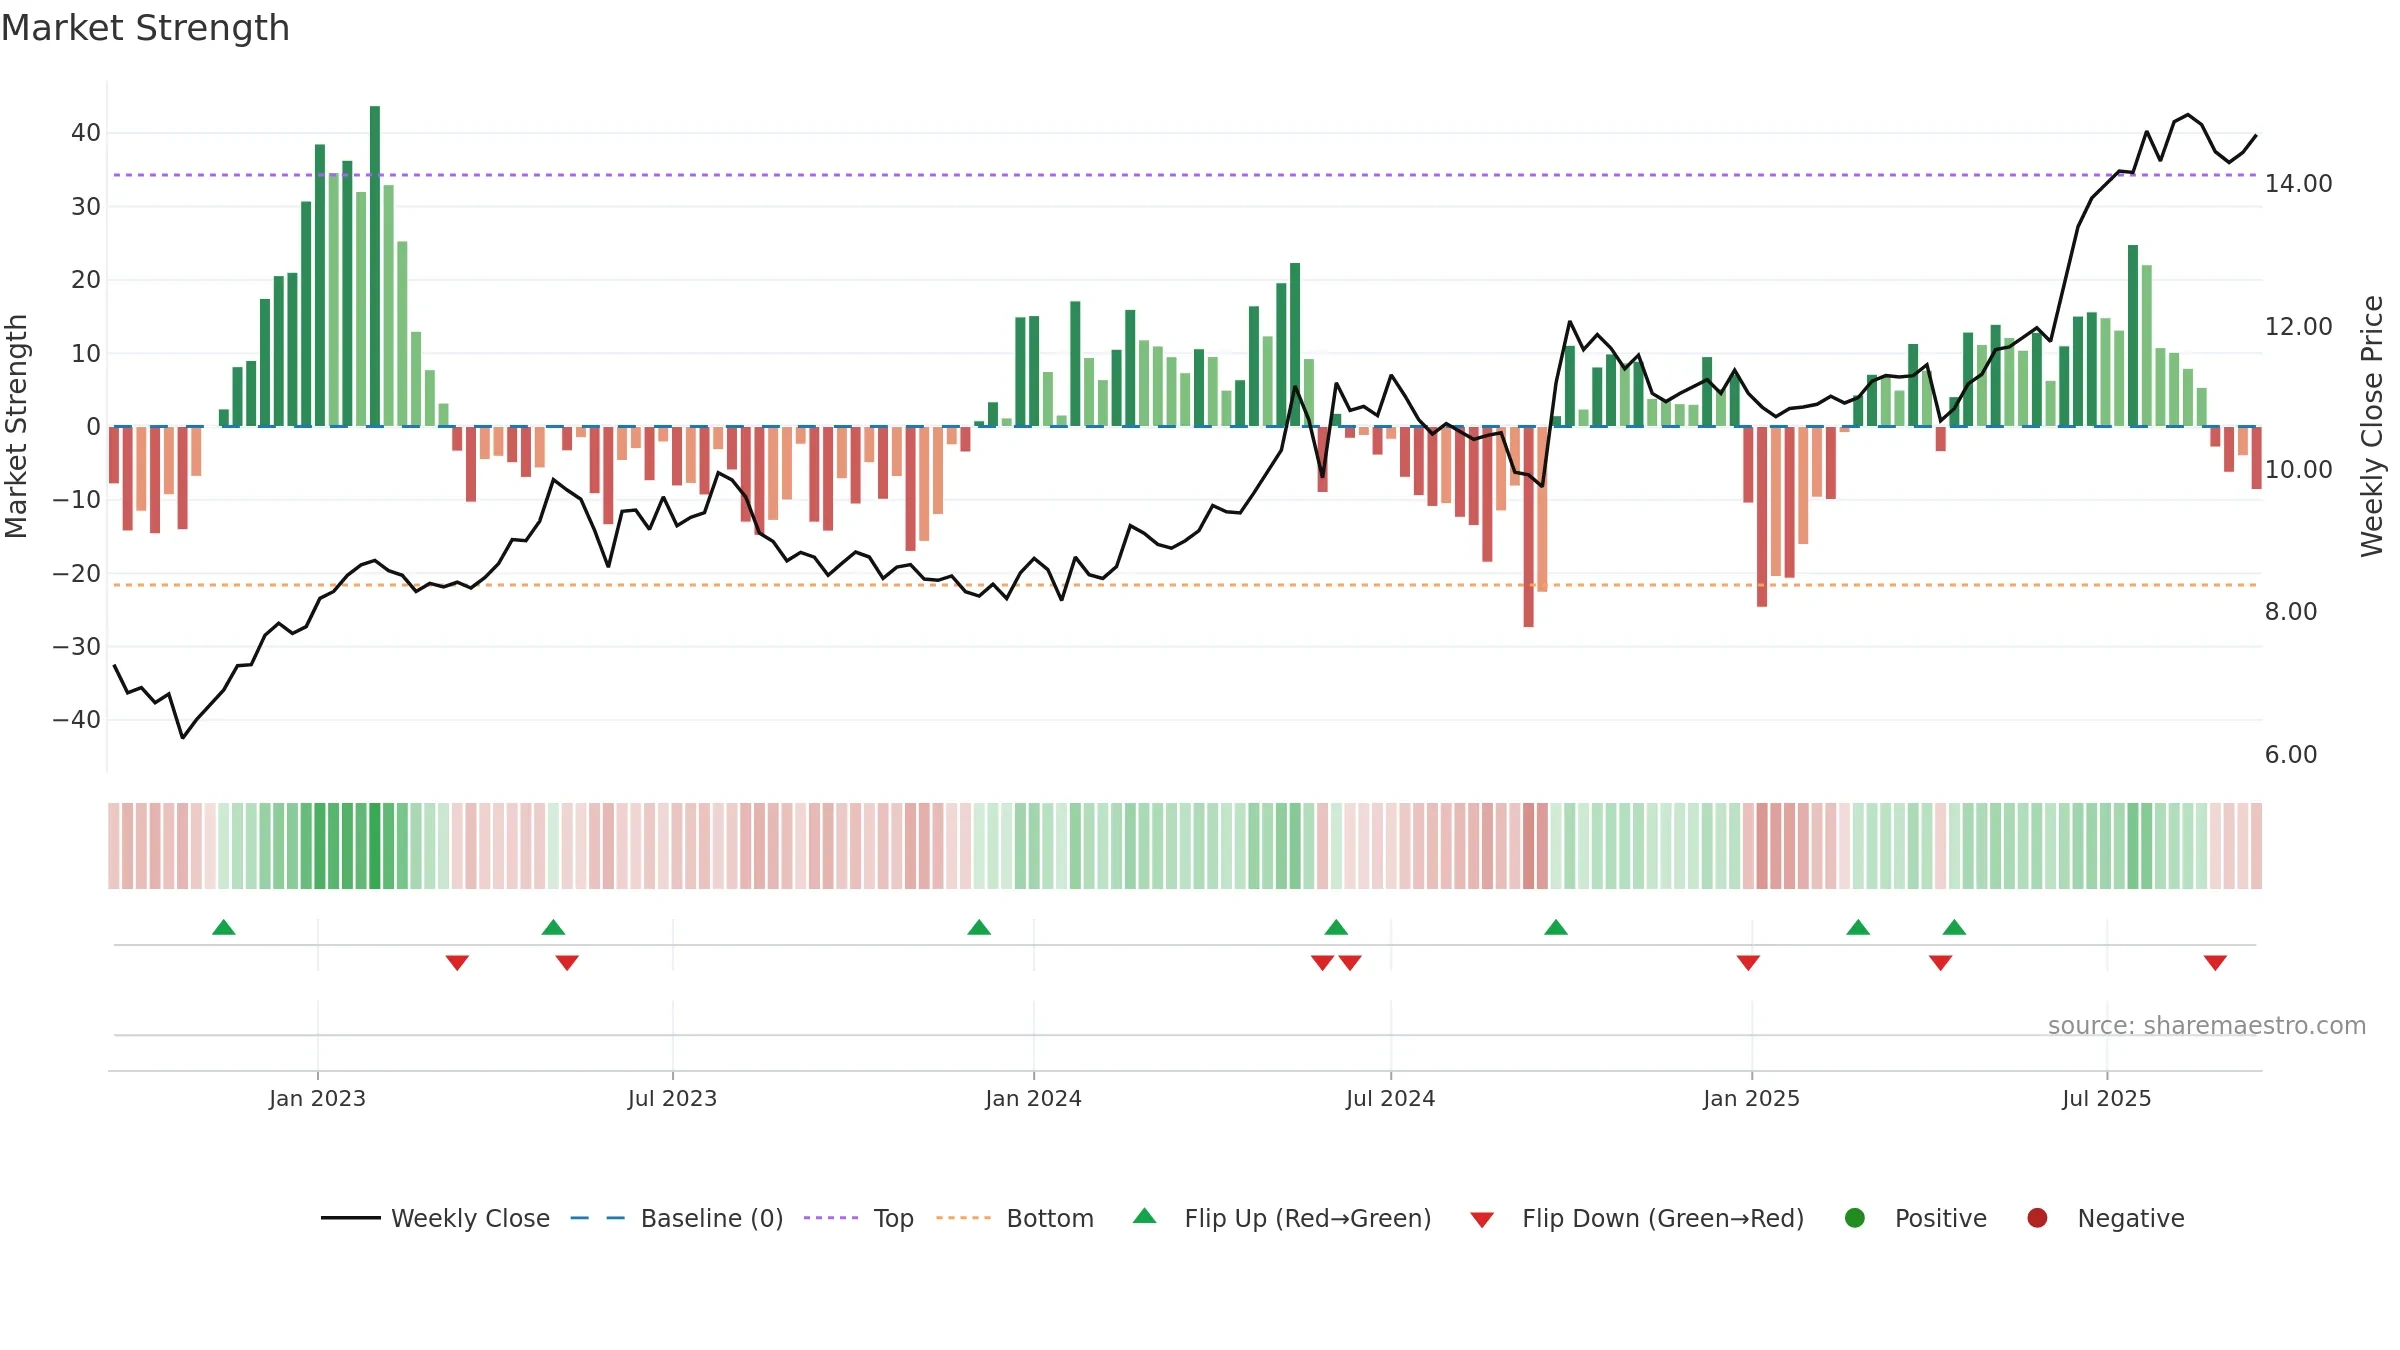Click the tallest green bar above 40

tap(375, 266)
